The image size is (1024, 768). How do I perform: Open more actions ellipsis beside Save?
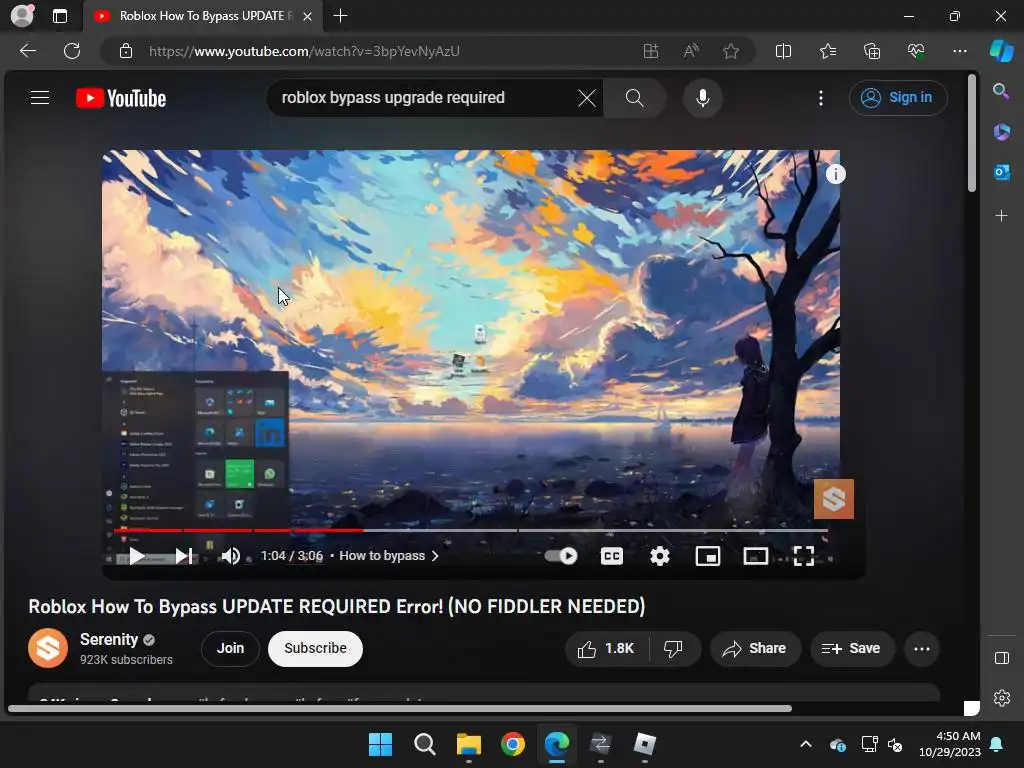coord(921,648)
